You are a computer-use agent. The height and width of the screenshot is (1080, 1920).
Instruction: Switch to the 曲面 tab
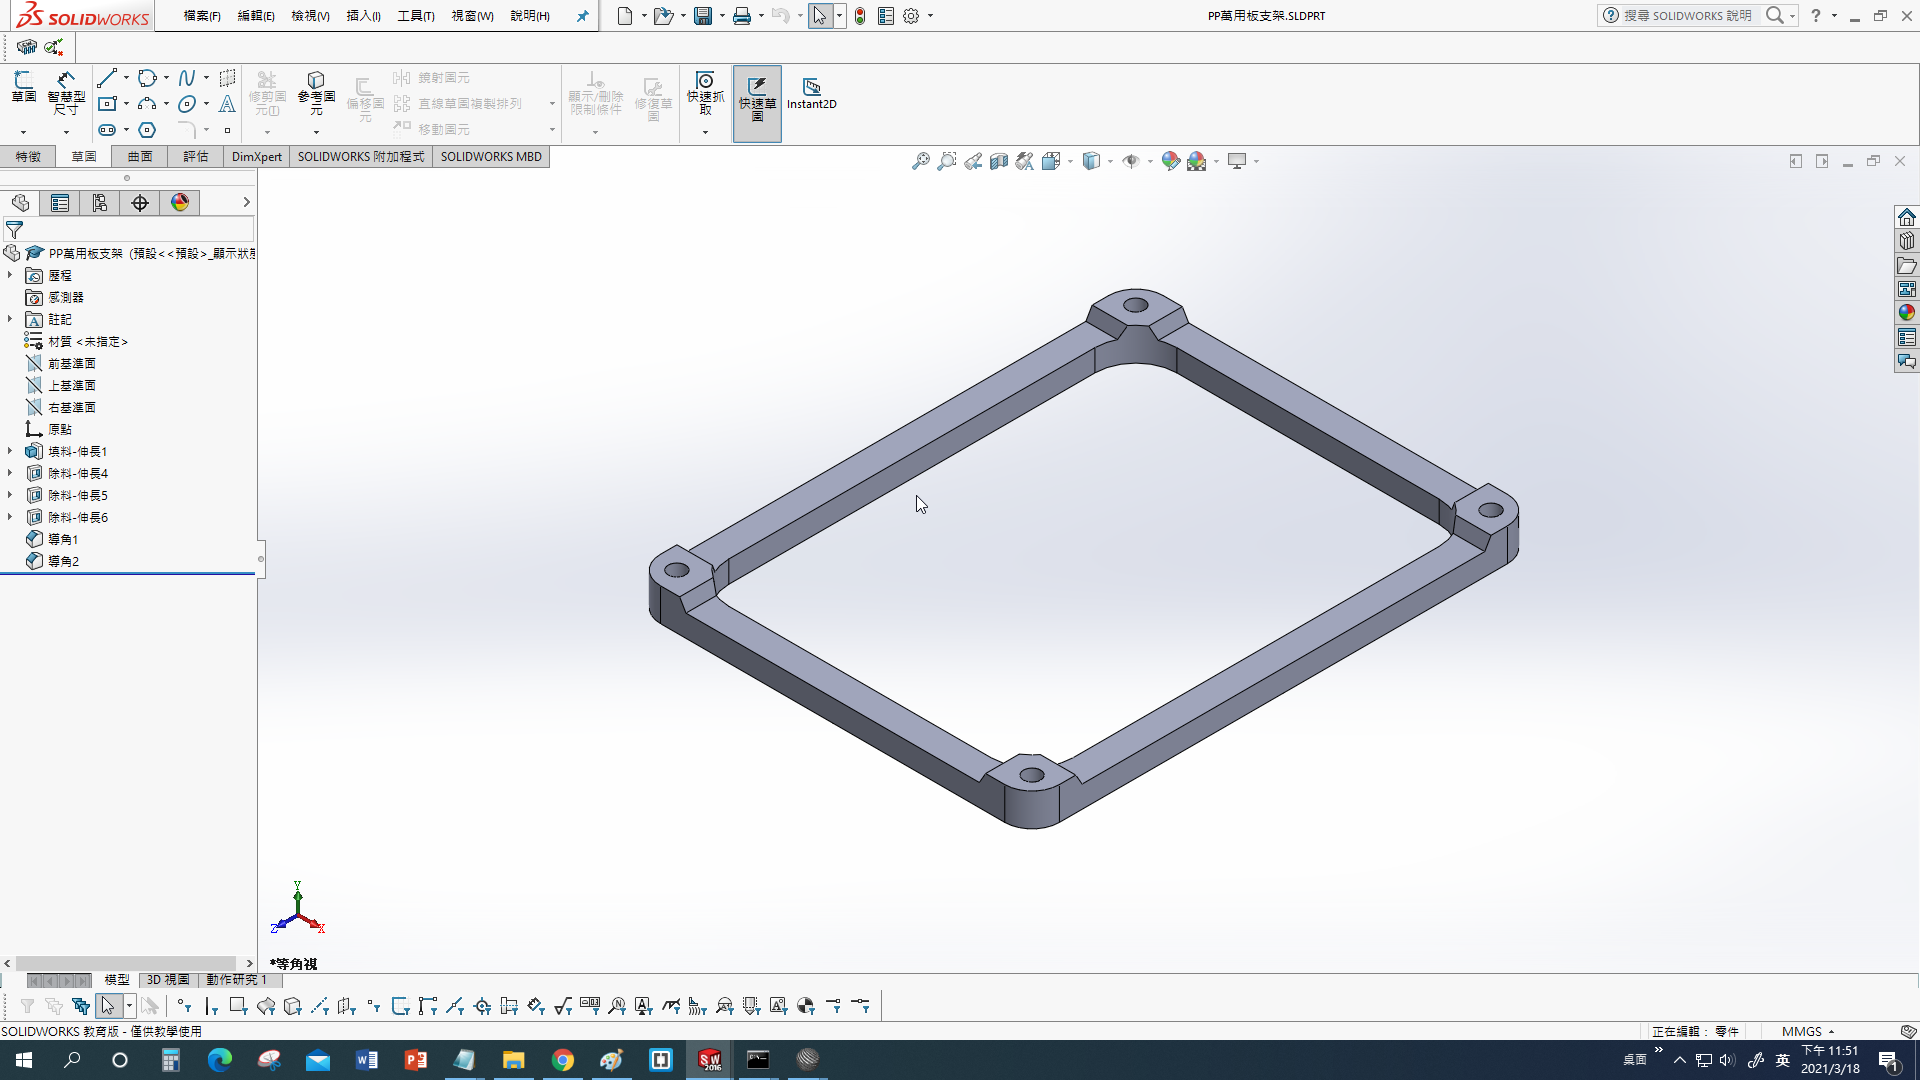coord(140,157)
